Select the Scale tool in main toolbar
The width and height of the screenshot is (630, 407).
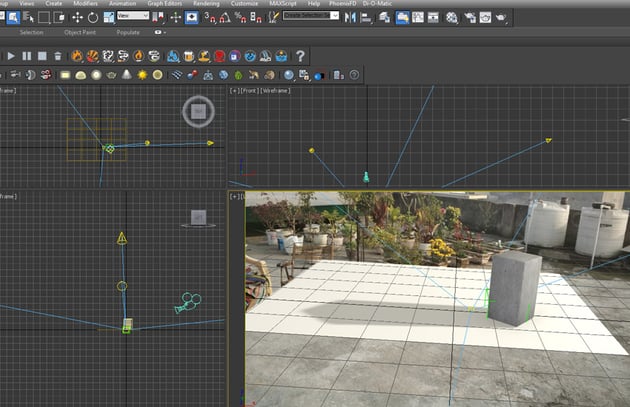[109, 17]
